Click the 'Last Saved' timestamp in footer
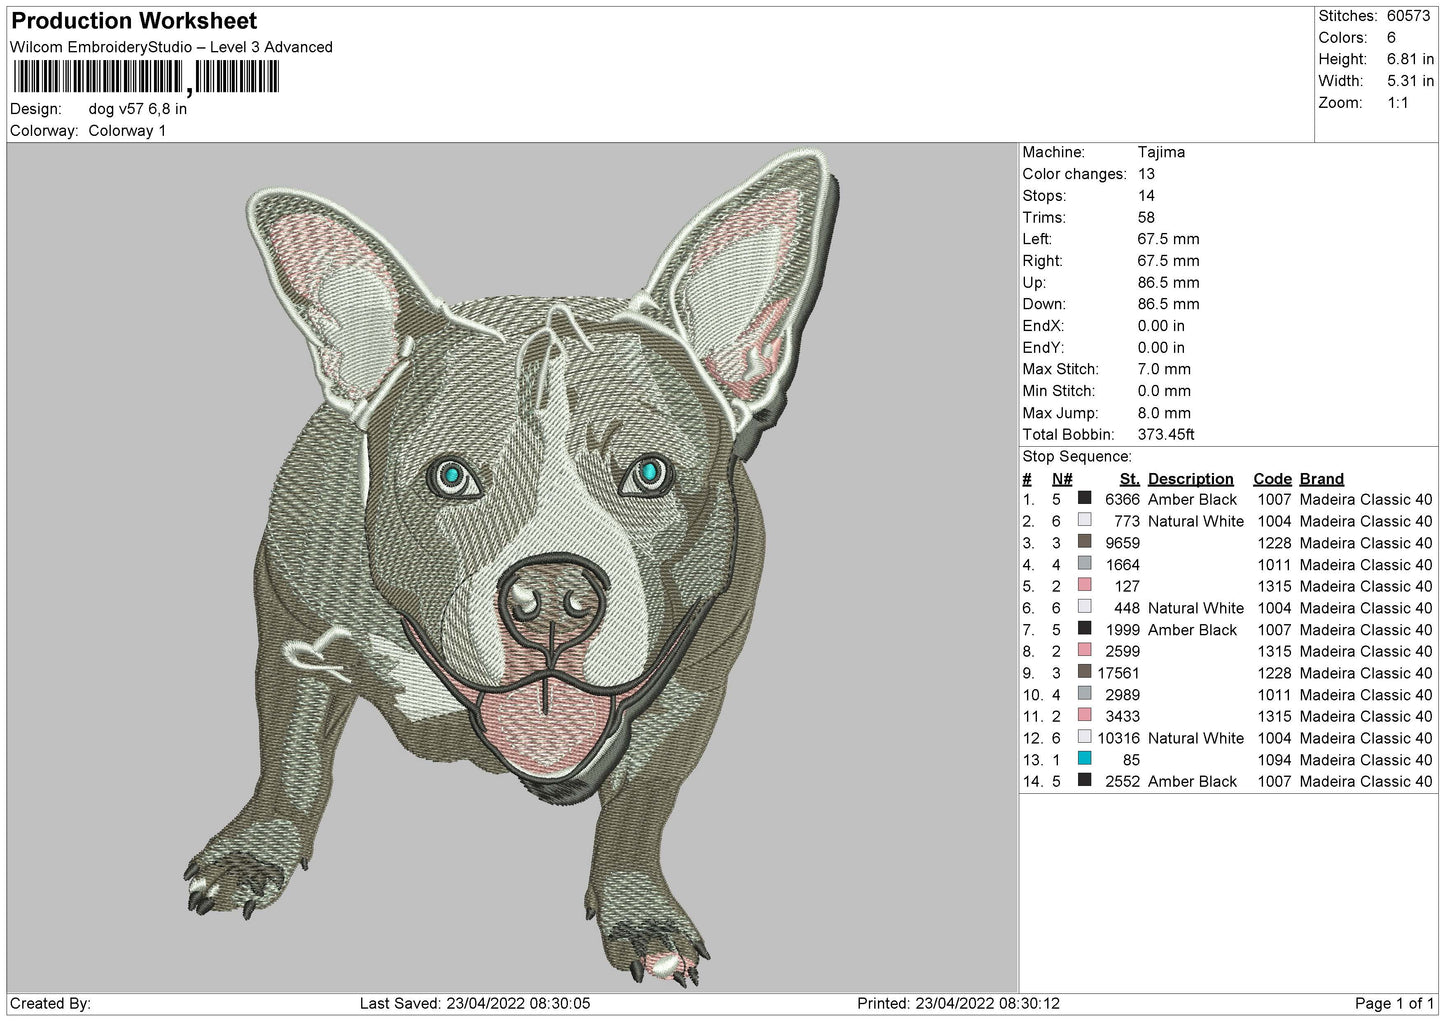1445x1021 pixels. [475, 1003]
